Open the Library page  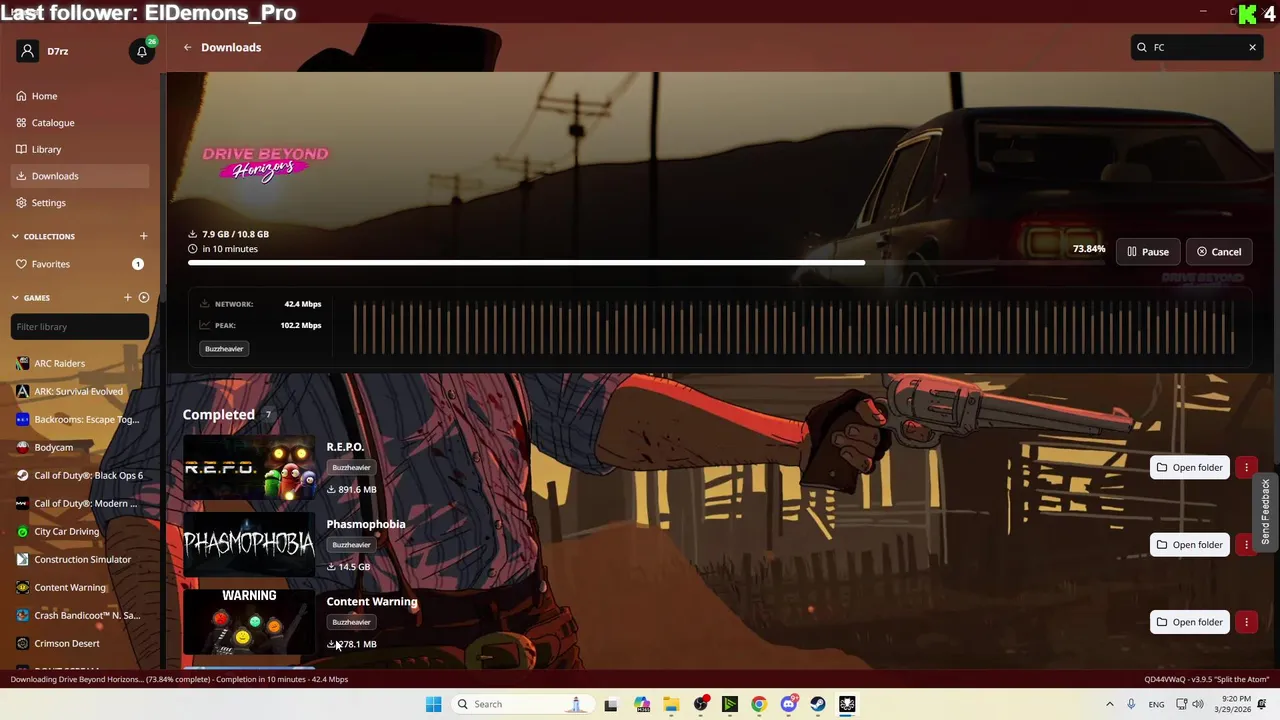pos(80,149)
